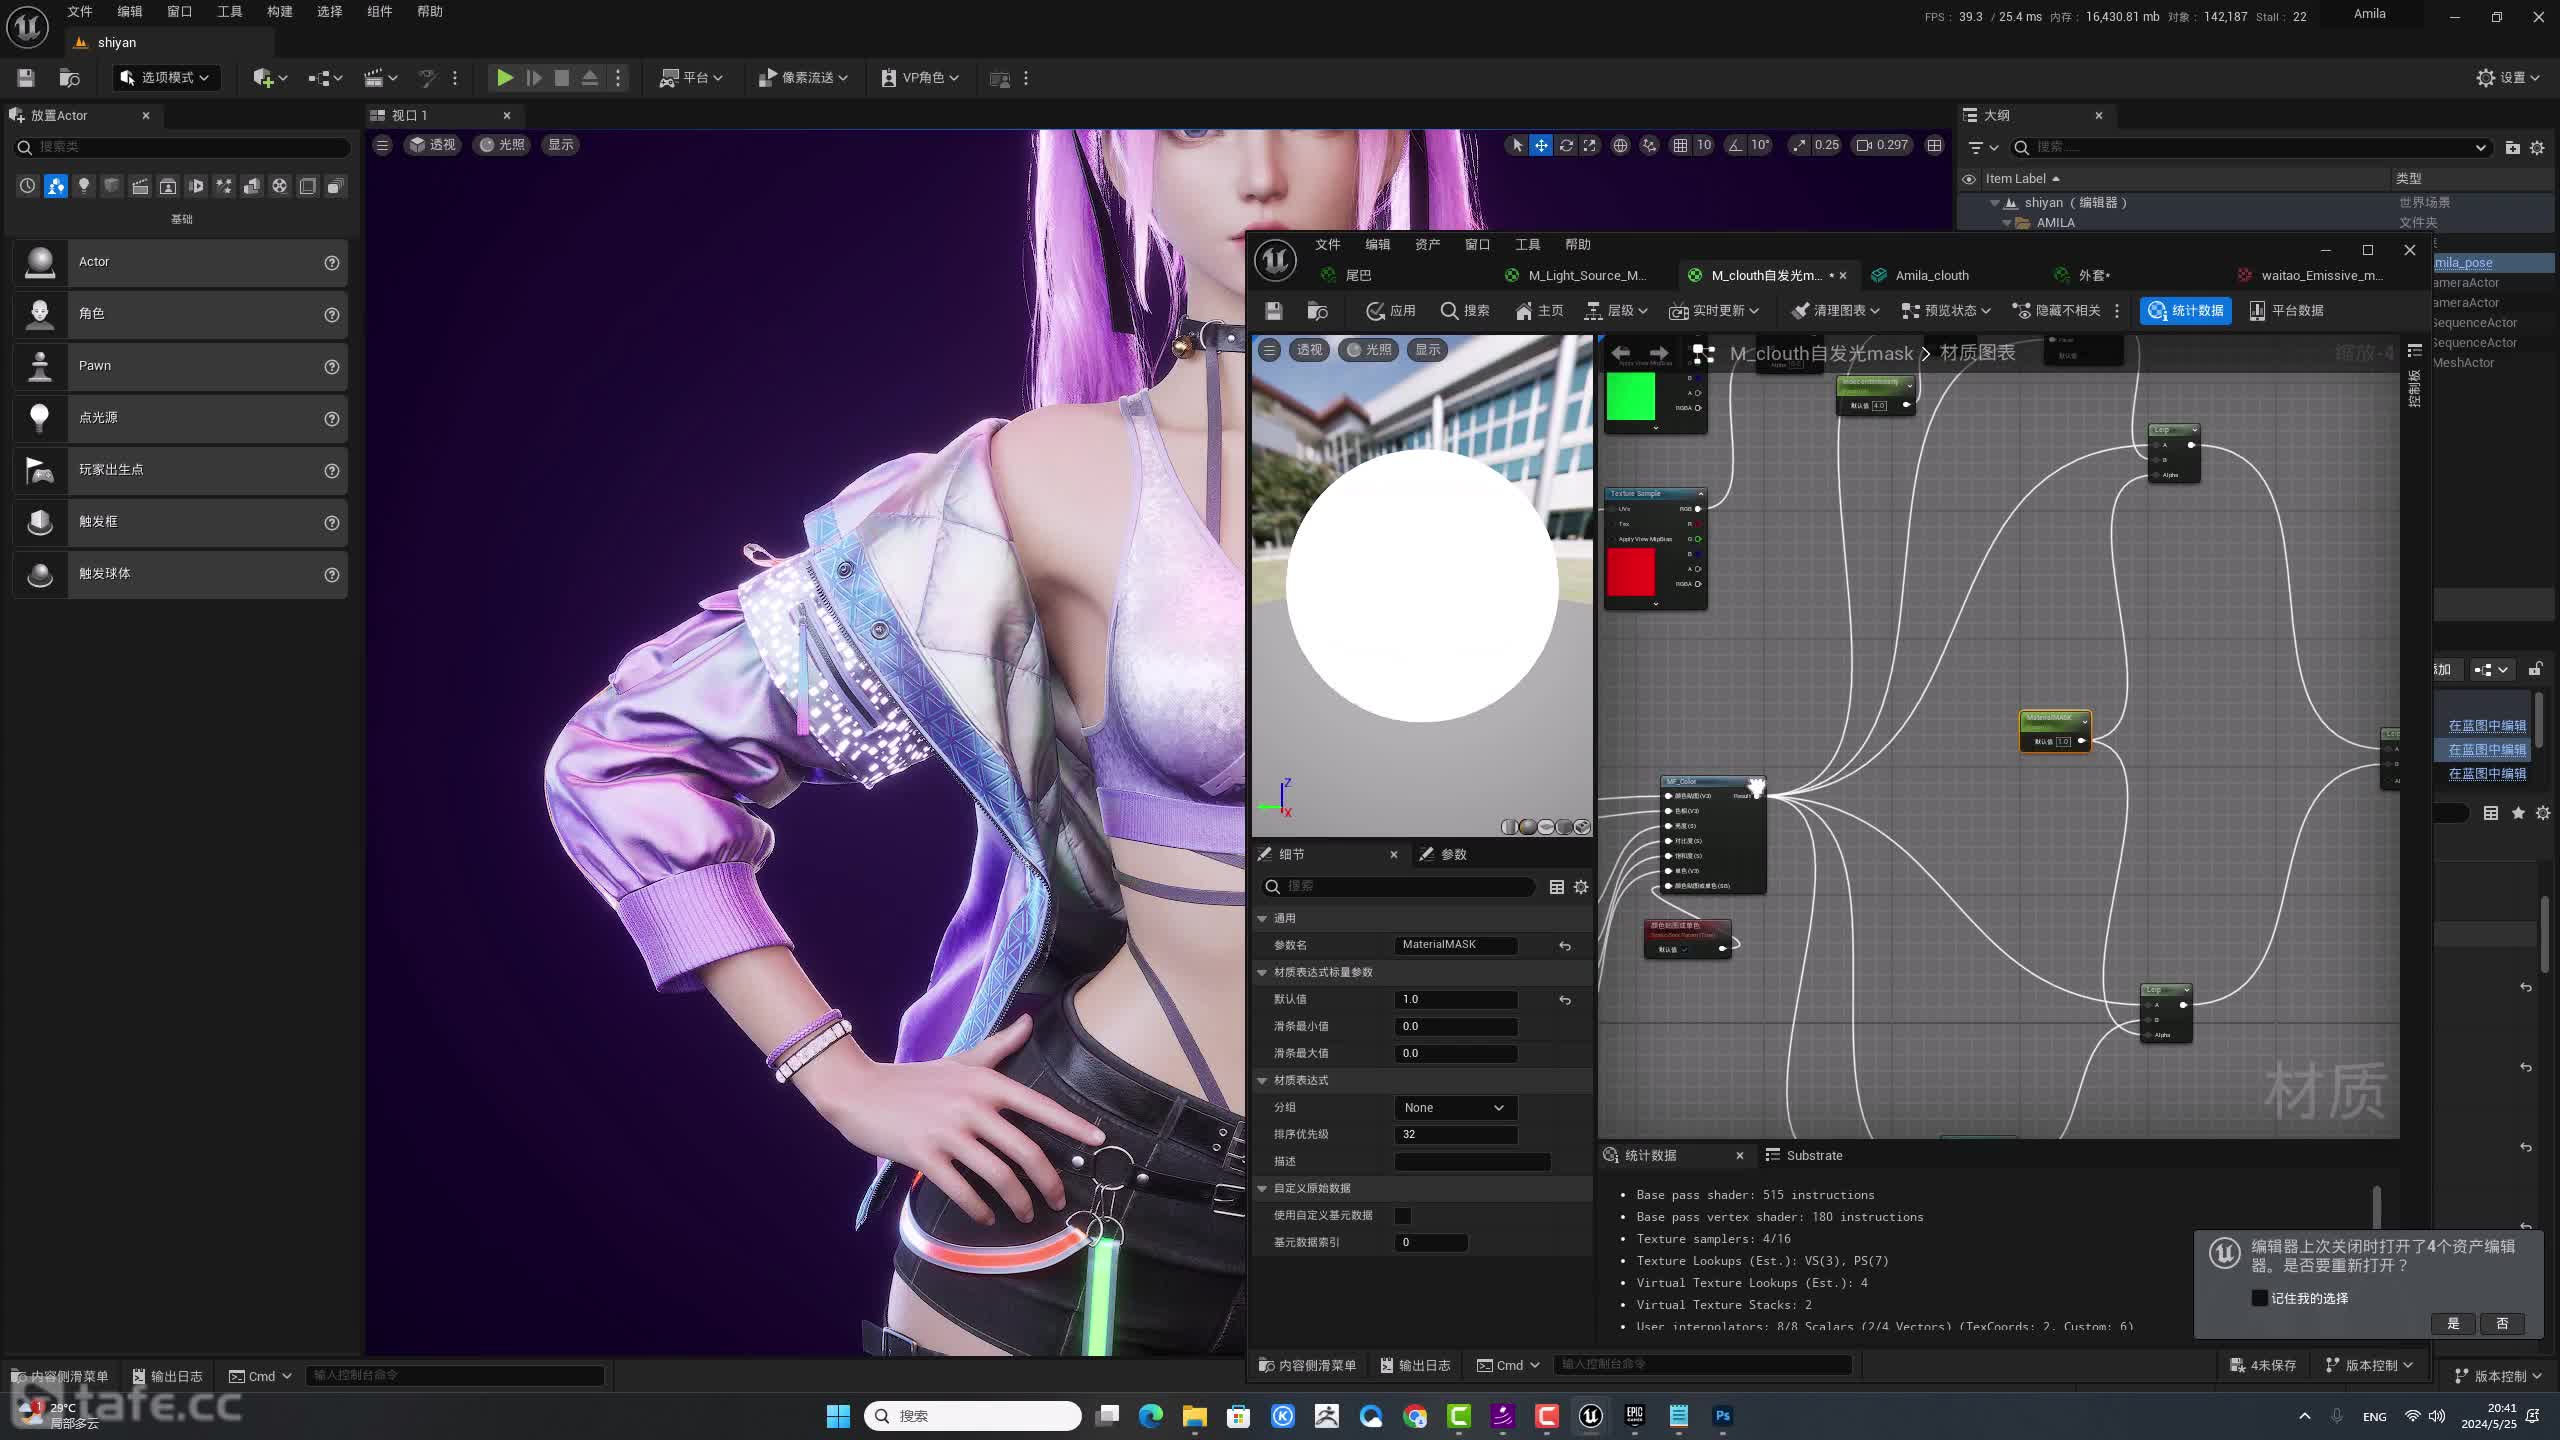Image resolution: width=2560 pixels, height=1440 pixels.
Task: Click the first 'edit in blueprint' link
Action: pos(2487,727)
